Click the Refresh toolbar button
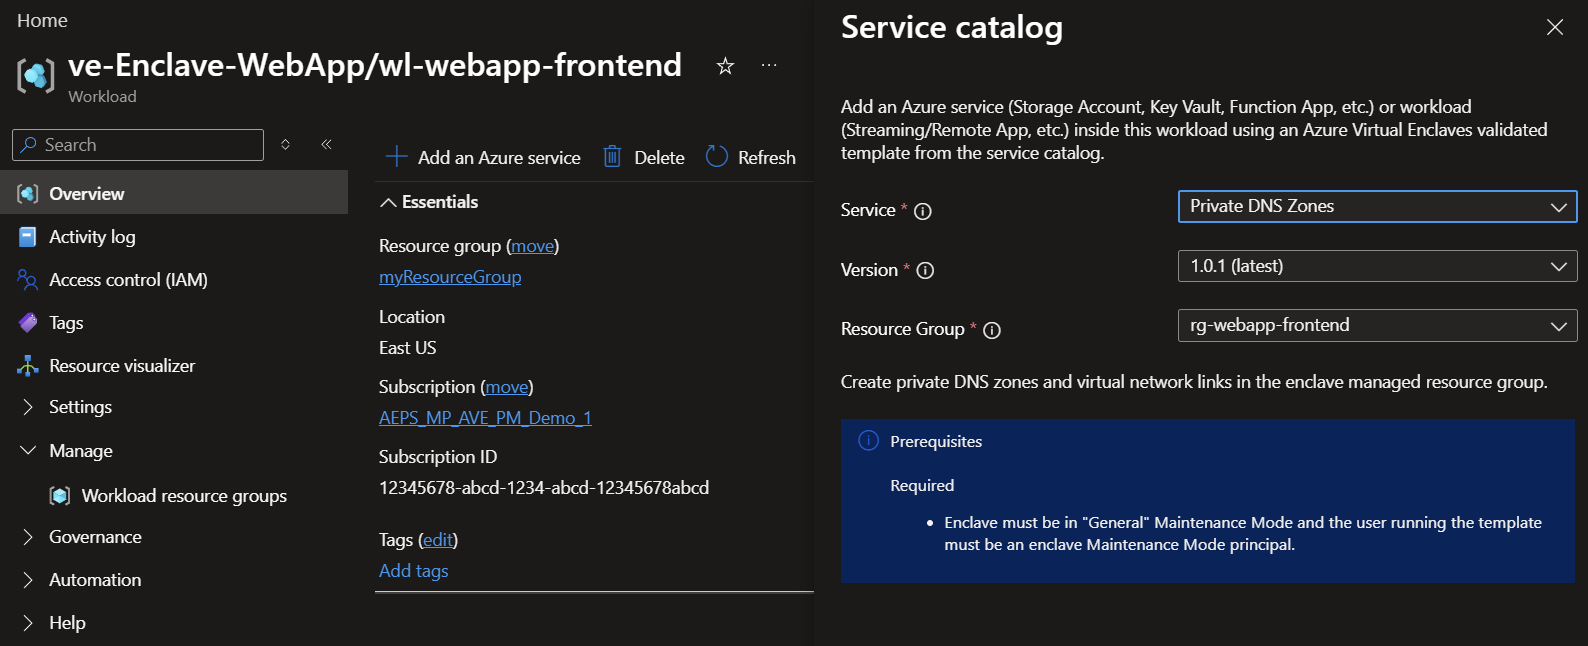 tap(751, 157)
